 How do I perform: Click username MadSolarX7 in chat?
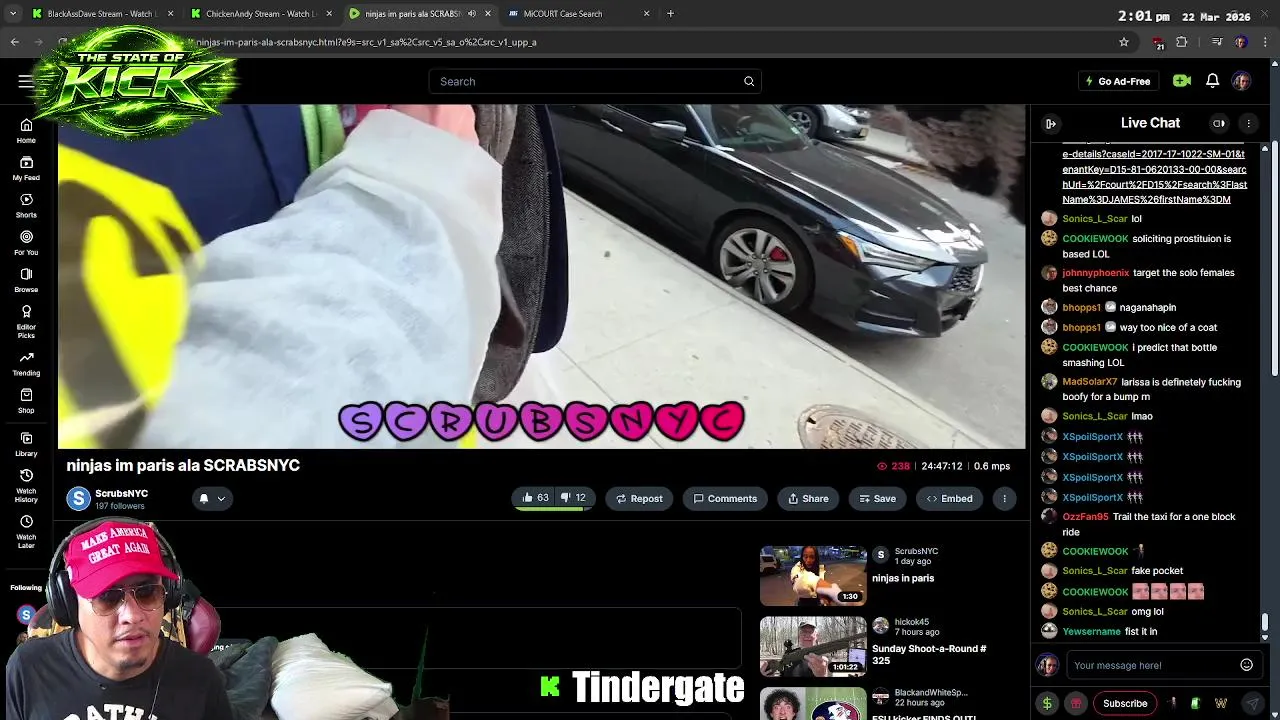(x=1090, y=381)
